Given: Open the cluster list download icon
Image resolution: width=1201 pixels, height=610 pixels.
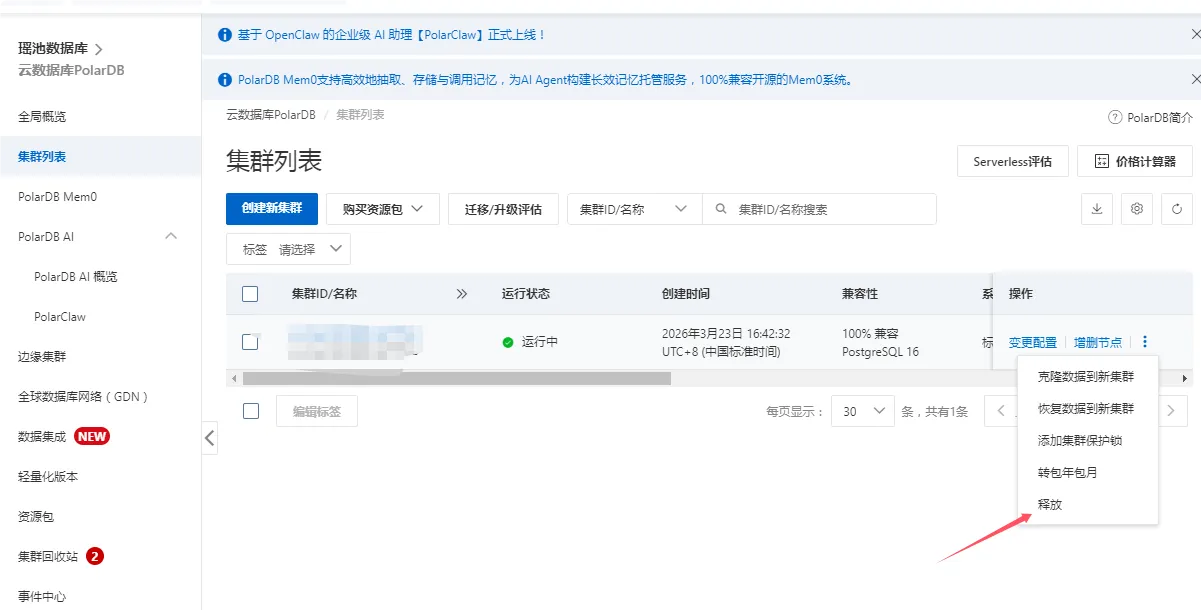Looking at the screenshot, I should [x=1097, y=209].
